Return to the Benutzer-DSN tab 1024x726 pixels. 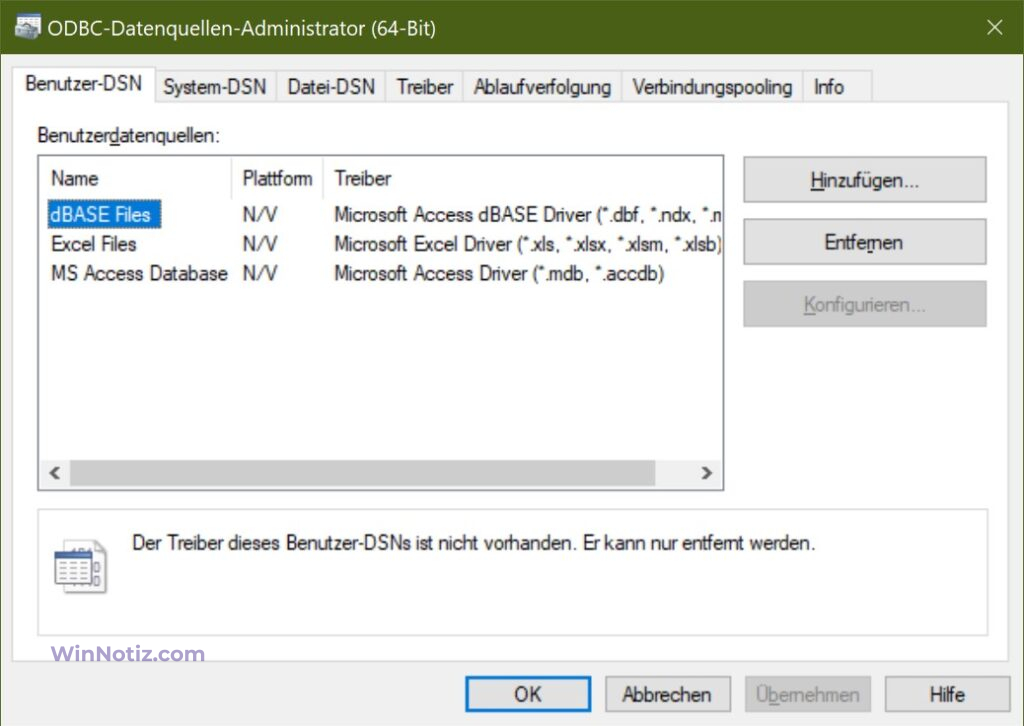click(x=84, y=84)
